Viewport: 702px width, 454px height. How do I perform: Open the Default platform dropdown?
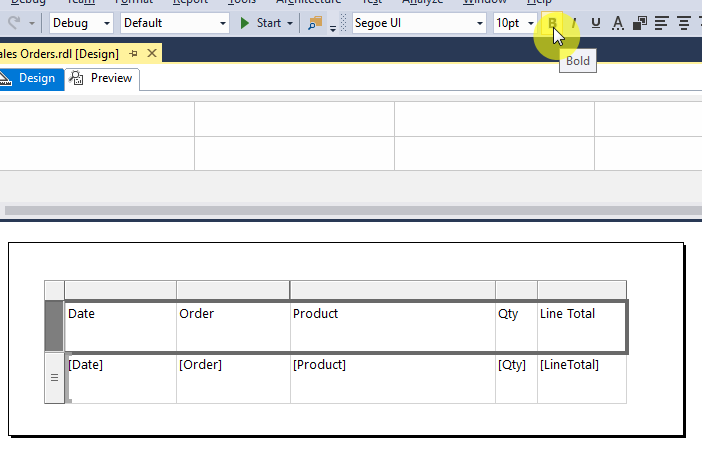175,23
